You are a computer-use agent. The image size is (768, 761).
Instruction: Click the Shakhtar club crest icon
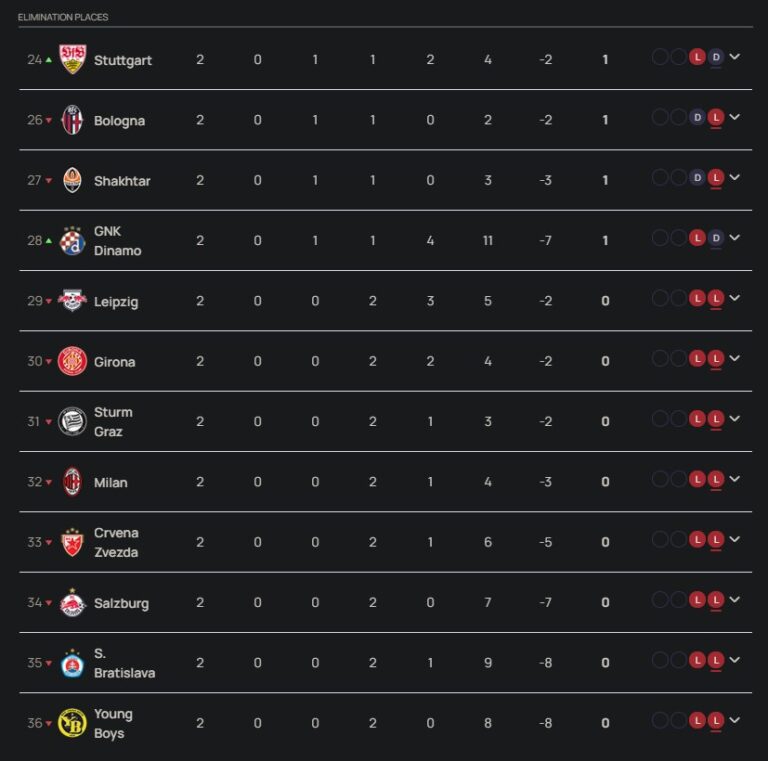[x=72, y=180]
